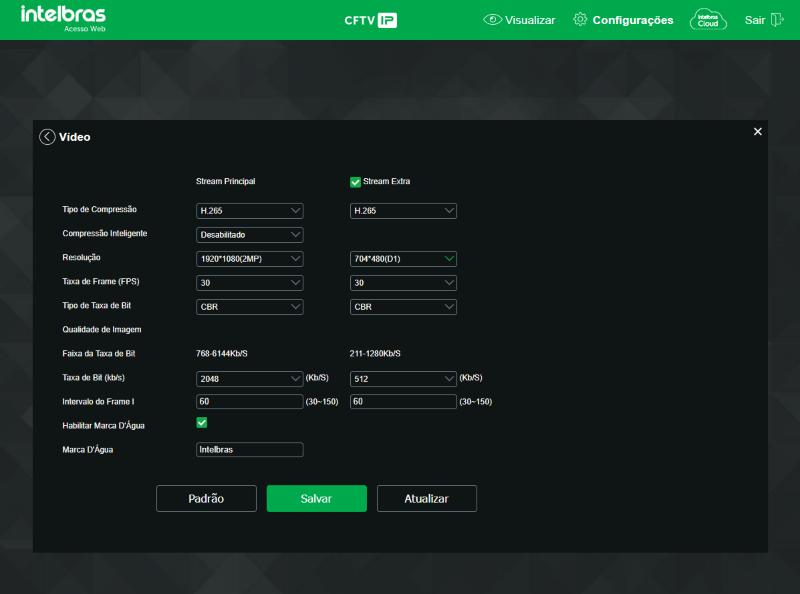The width and height of the screenshot is (800, 594).
Task: Expand Stream Principal CBR bit rate type
Action: 249,307
